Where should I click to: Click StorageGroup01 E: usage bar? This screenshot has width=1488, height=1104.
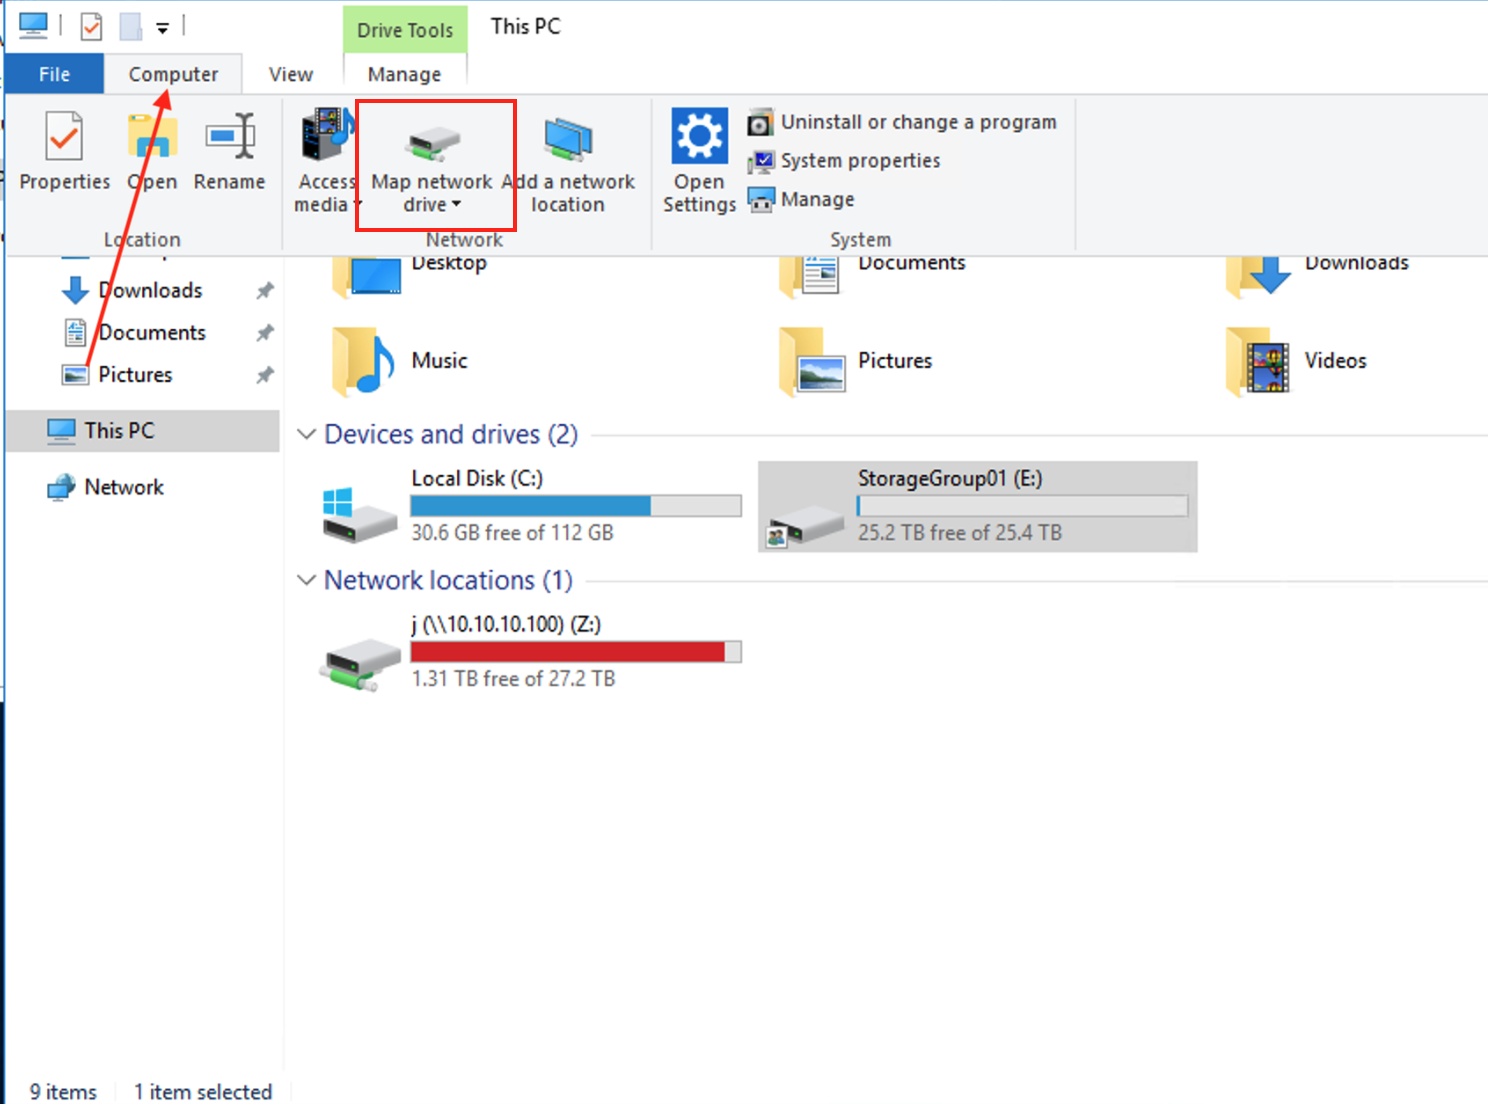coord(1022,506)
